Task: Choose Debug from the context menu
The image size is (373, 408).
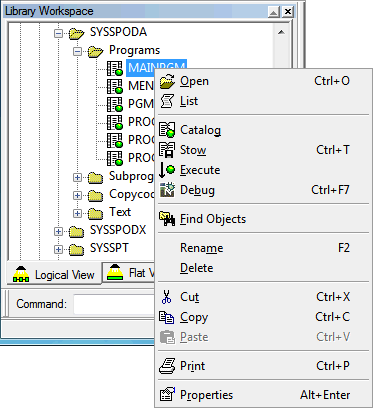Action: tap(263, 190)
